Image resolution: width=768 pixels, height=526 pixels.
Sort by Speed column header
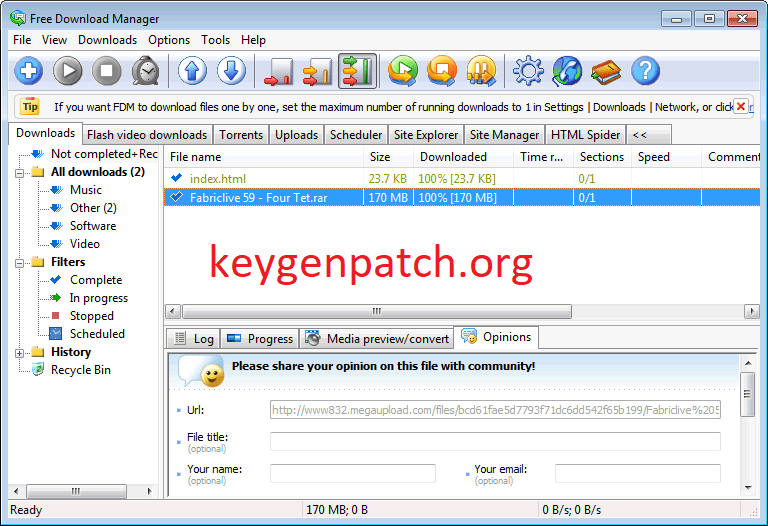tap(666, 157)
